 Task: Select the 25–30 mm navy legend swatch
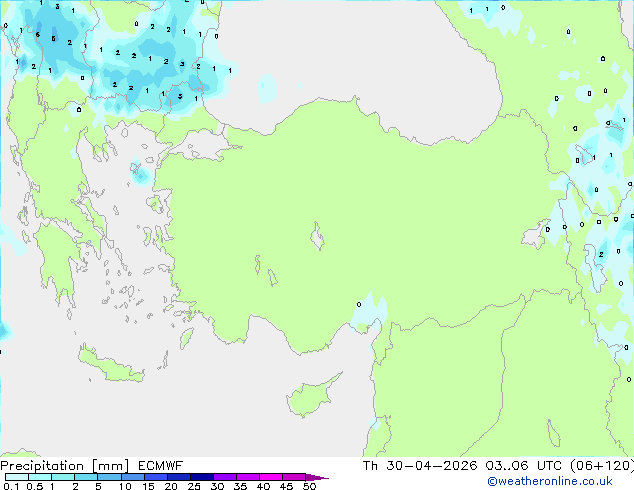point(202,477)
